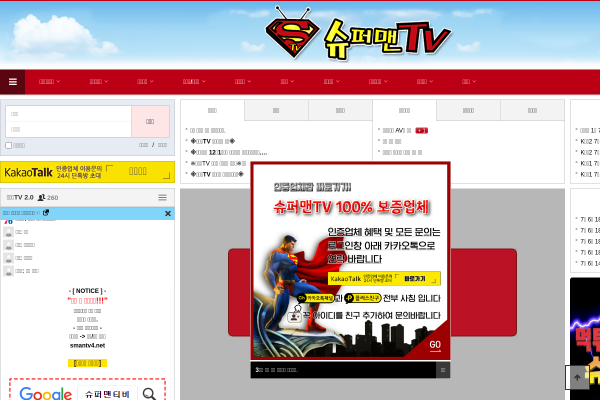Click the GO arrow in popup corner
This screenshot has width=600, height=400.
[x=435, y=345]
